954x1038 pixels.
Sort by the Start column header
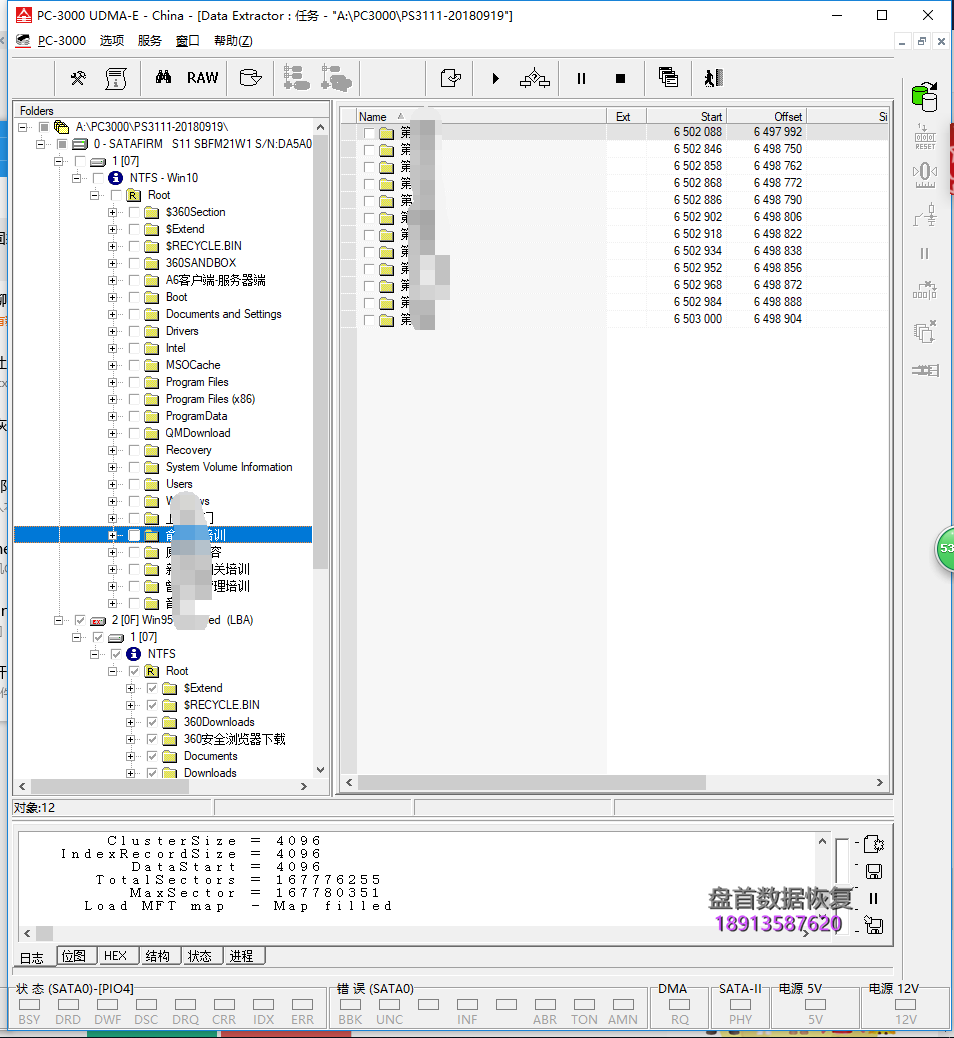coord(686,117)
